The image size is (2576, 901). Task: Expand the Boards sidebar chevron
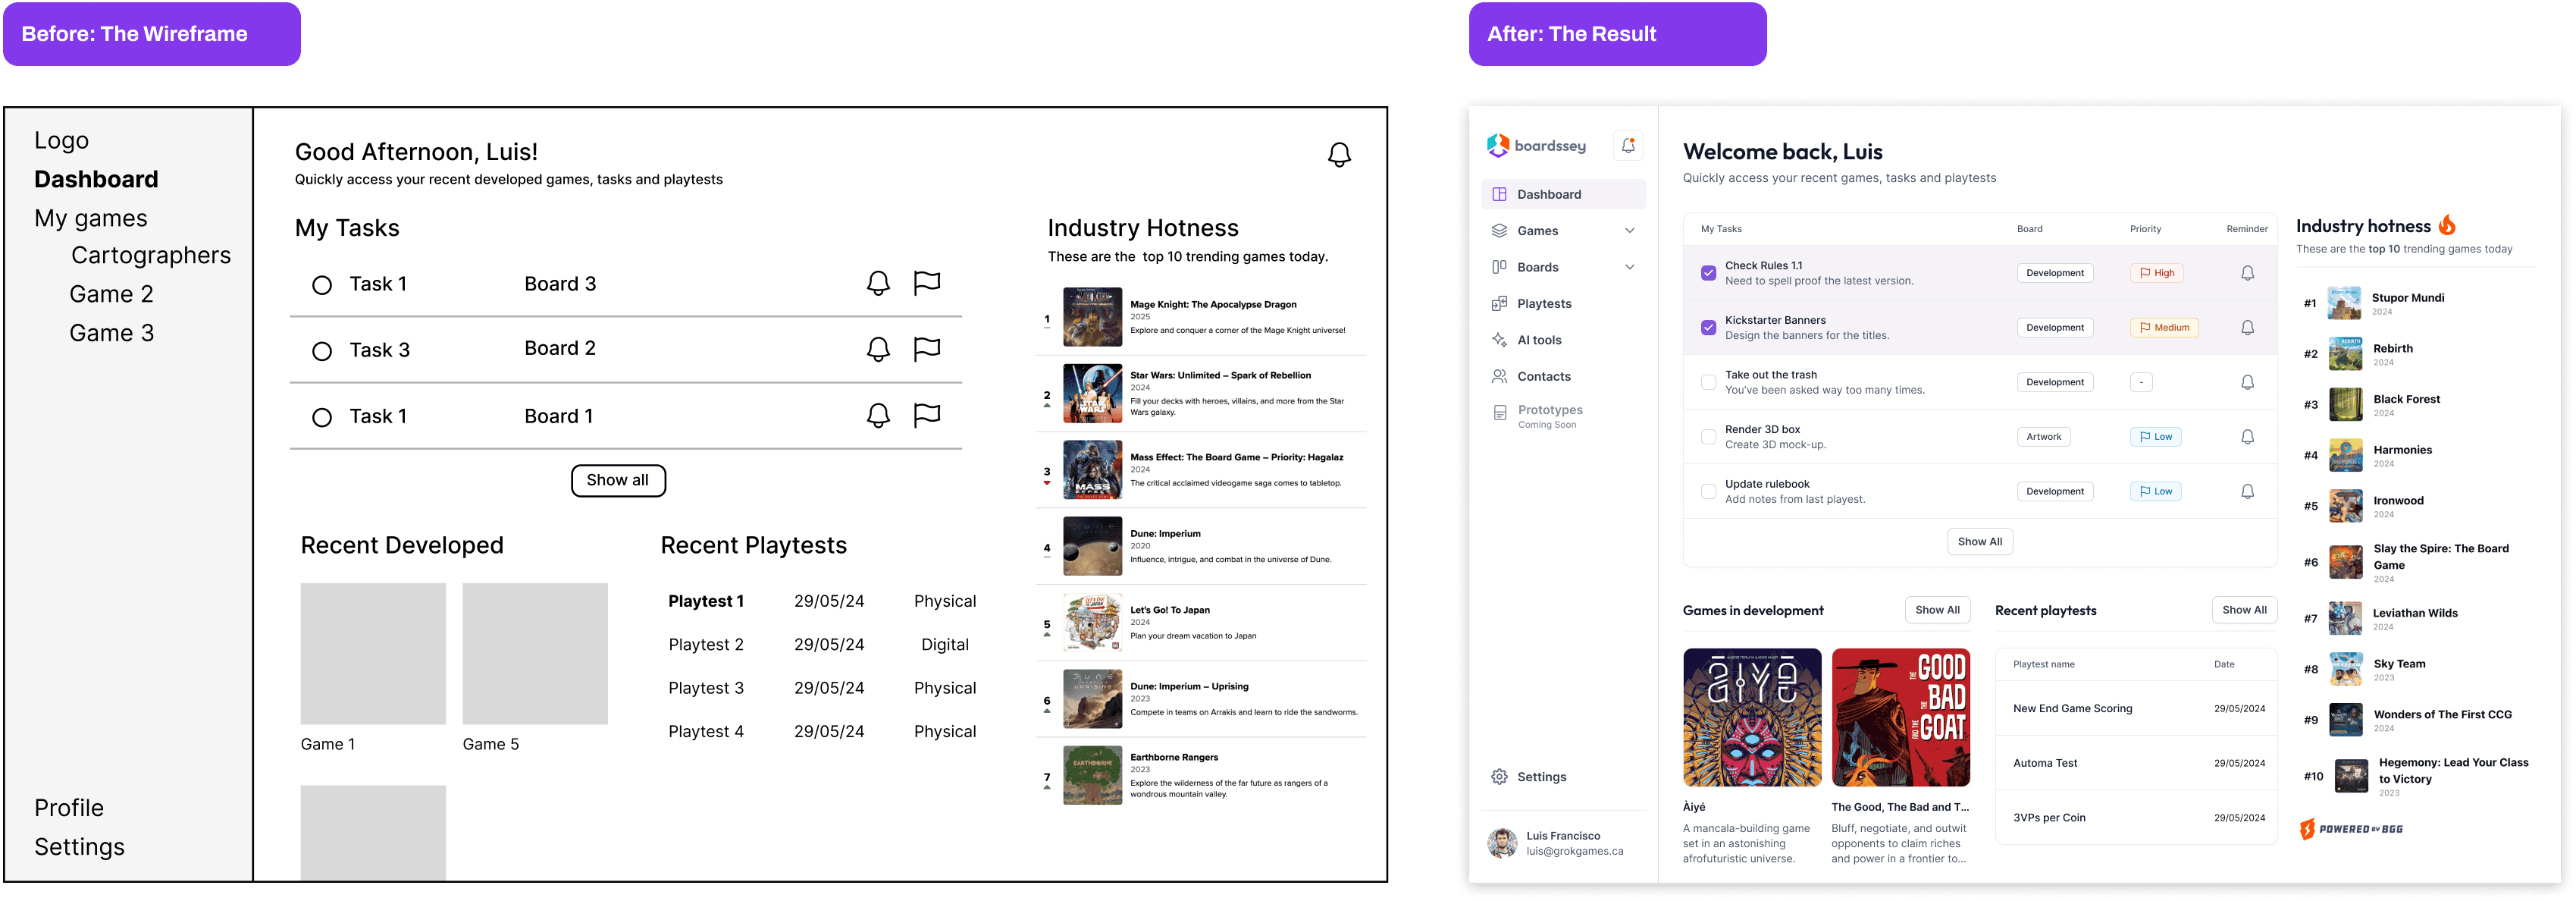[1630, 267]
